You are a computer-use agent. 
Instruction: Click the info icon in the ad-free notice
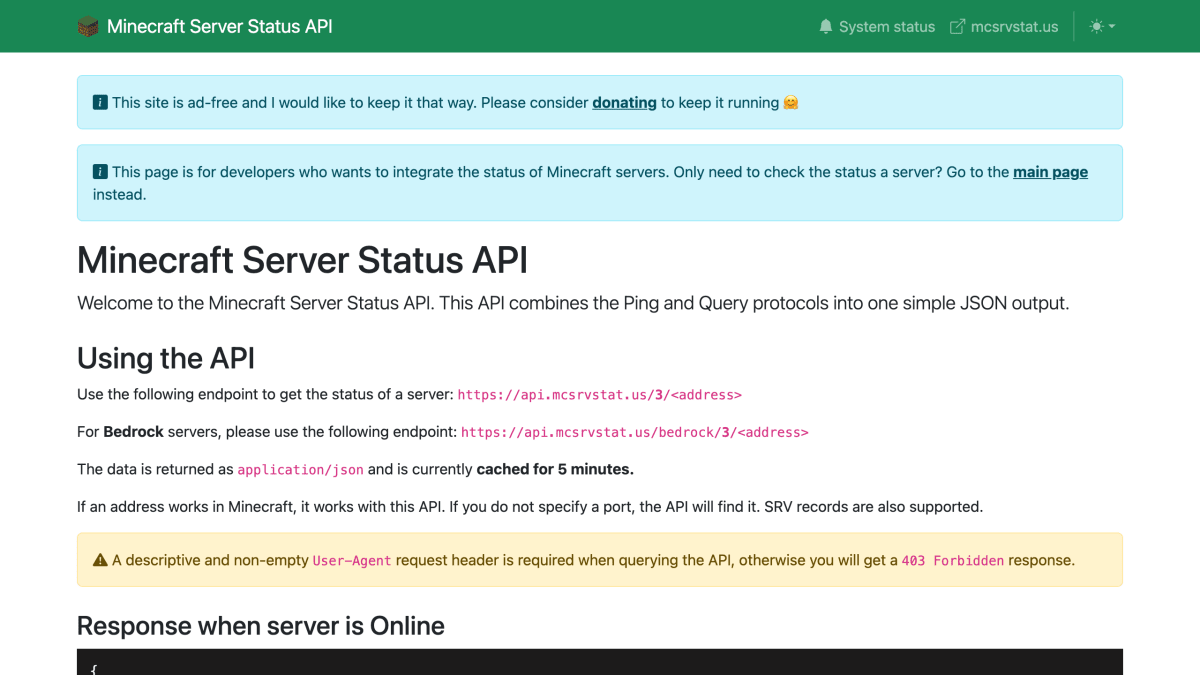point(100,102)
